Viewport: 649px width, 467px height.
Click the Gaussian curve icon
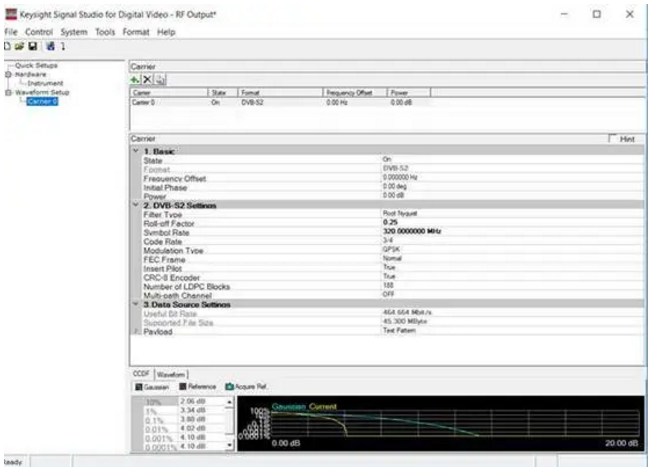coord(139,387)
